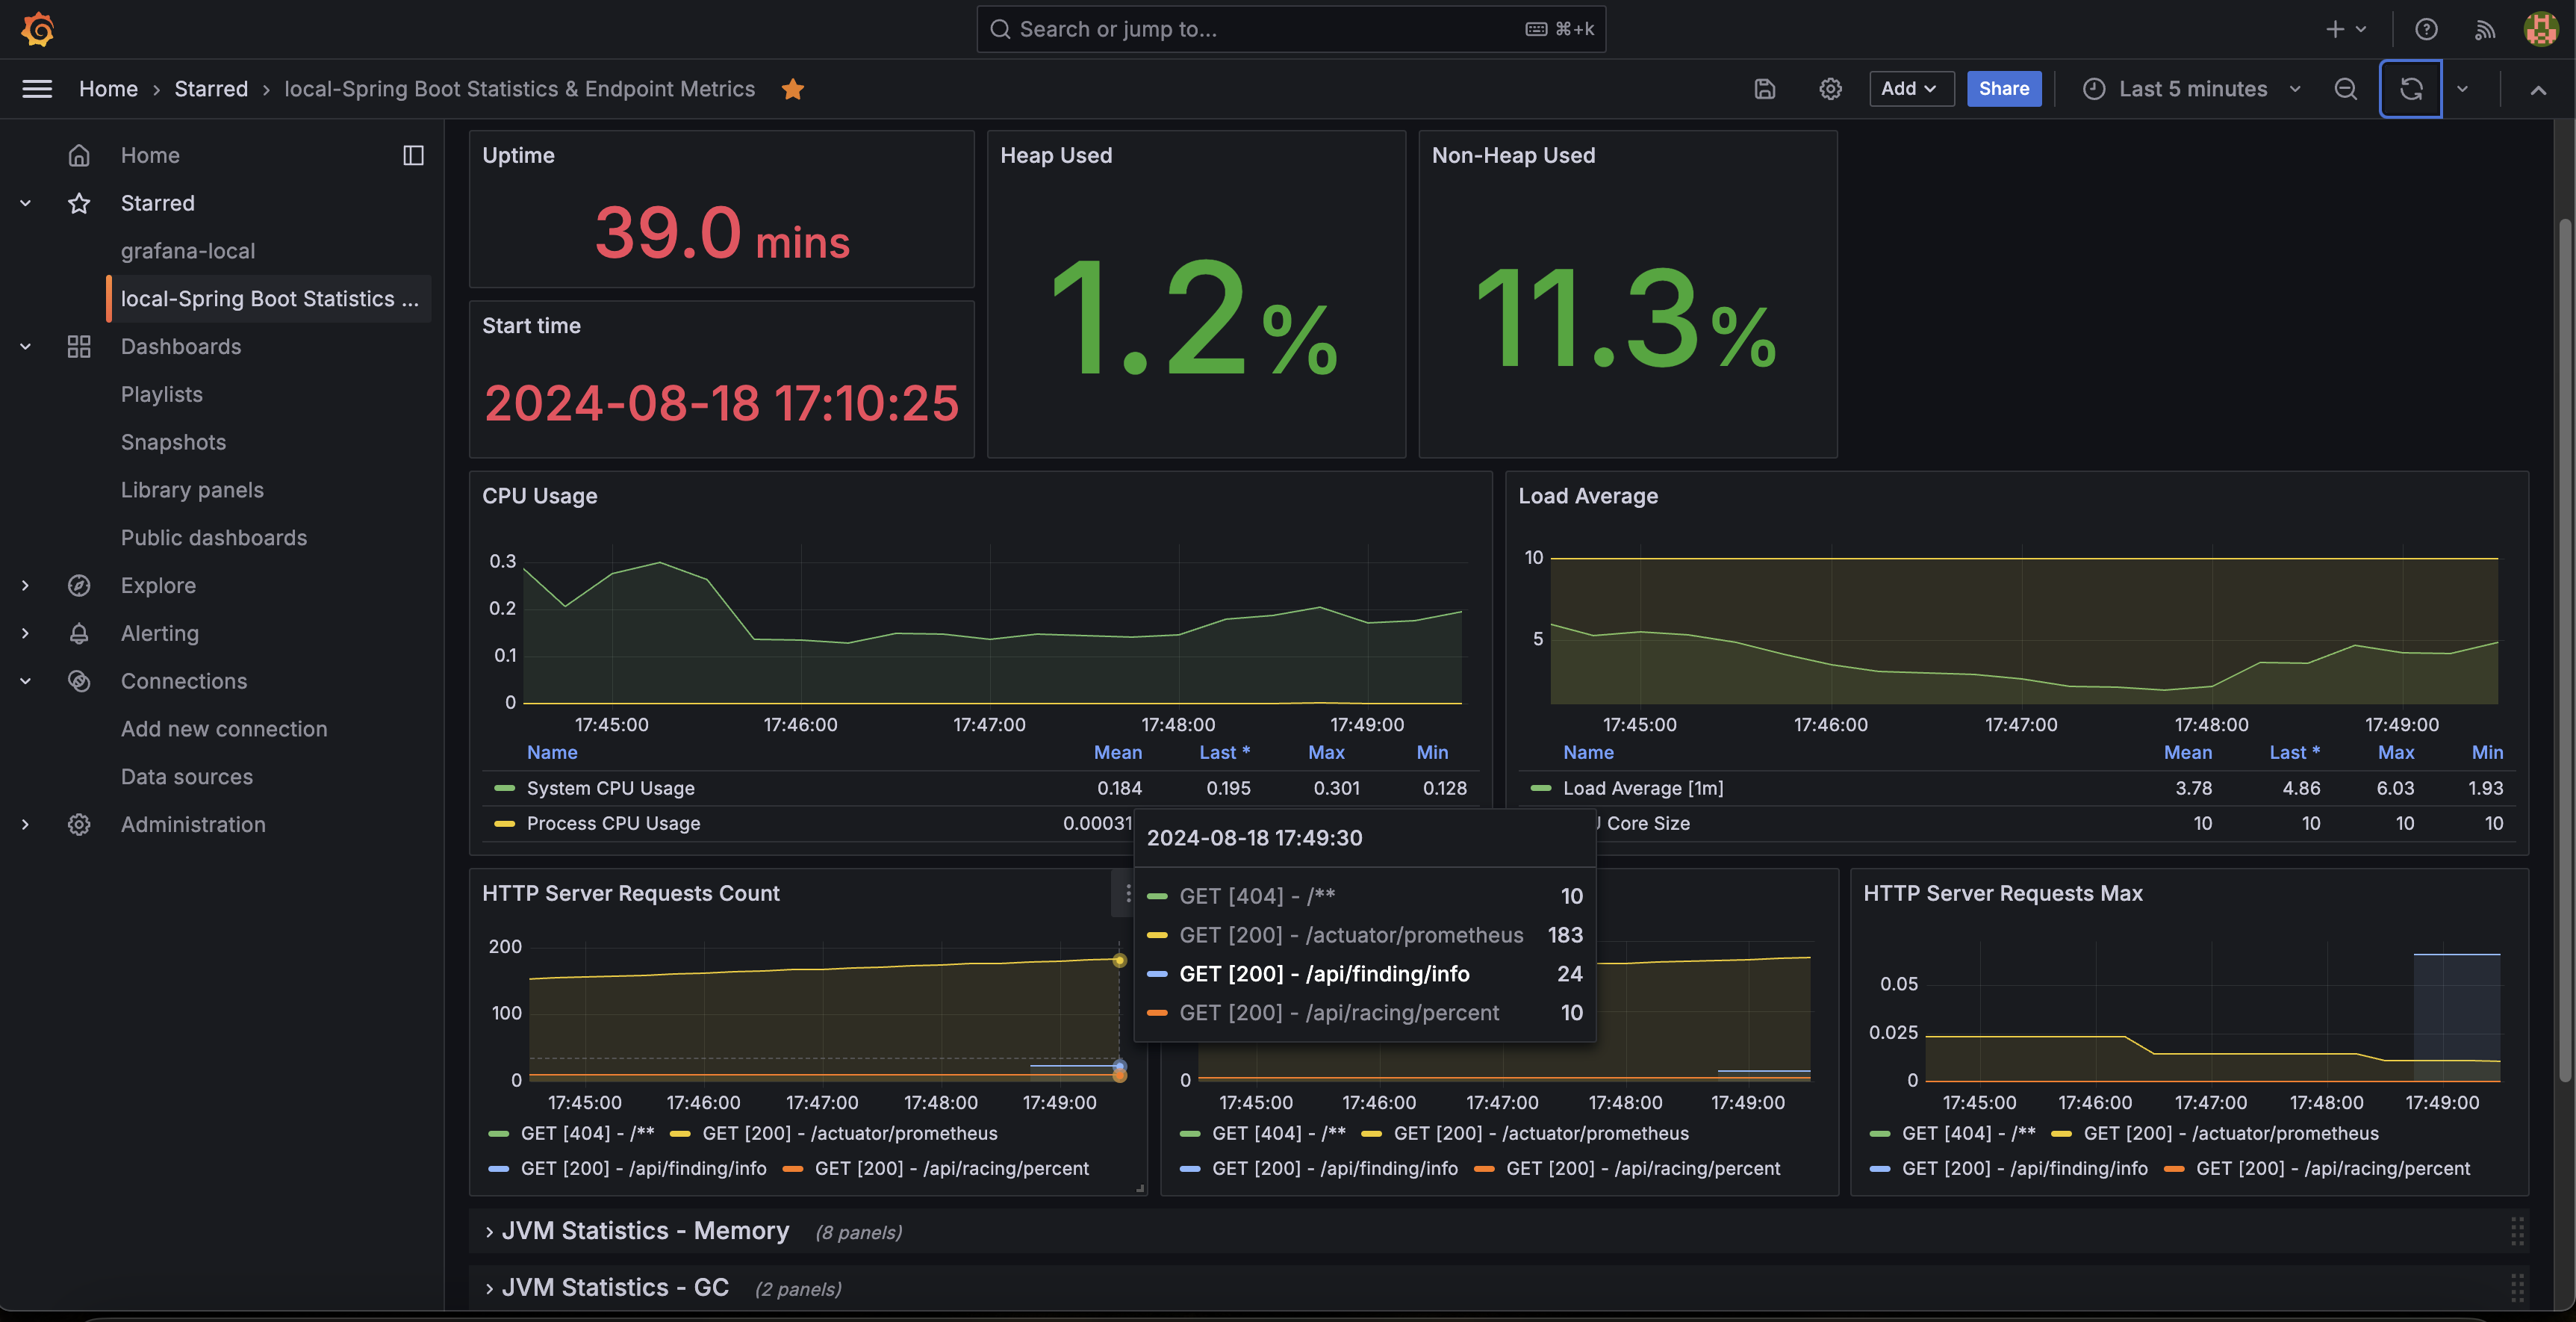Select Data sources in sidebar
Image resolution: width=2576 pixels, height=1322 pixels.
186,776
